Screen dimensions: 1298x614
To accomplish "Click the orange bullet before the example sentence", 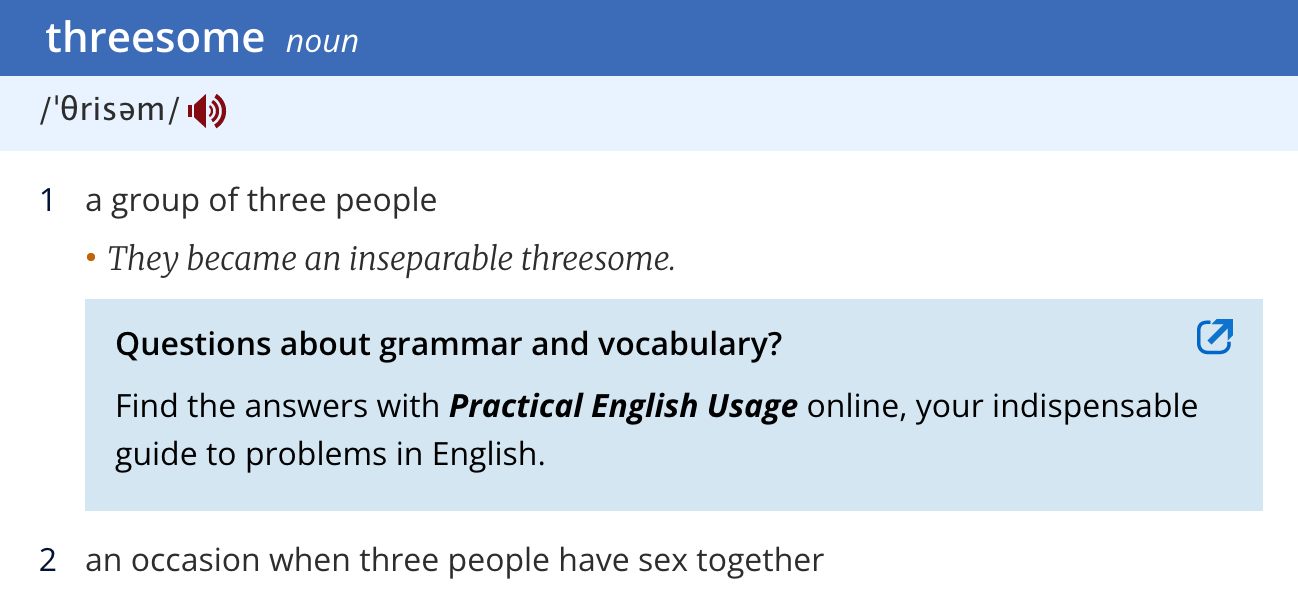I will tap(91, 259).
